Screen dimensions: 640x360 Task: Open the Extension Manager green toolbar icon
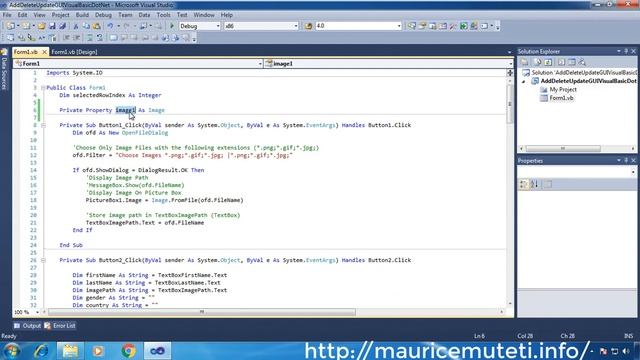coord(464,26)
